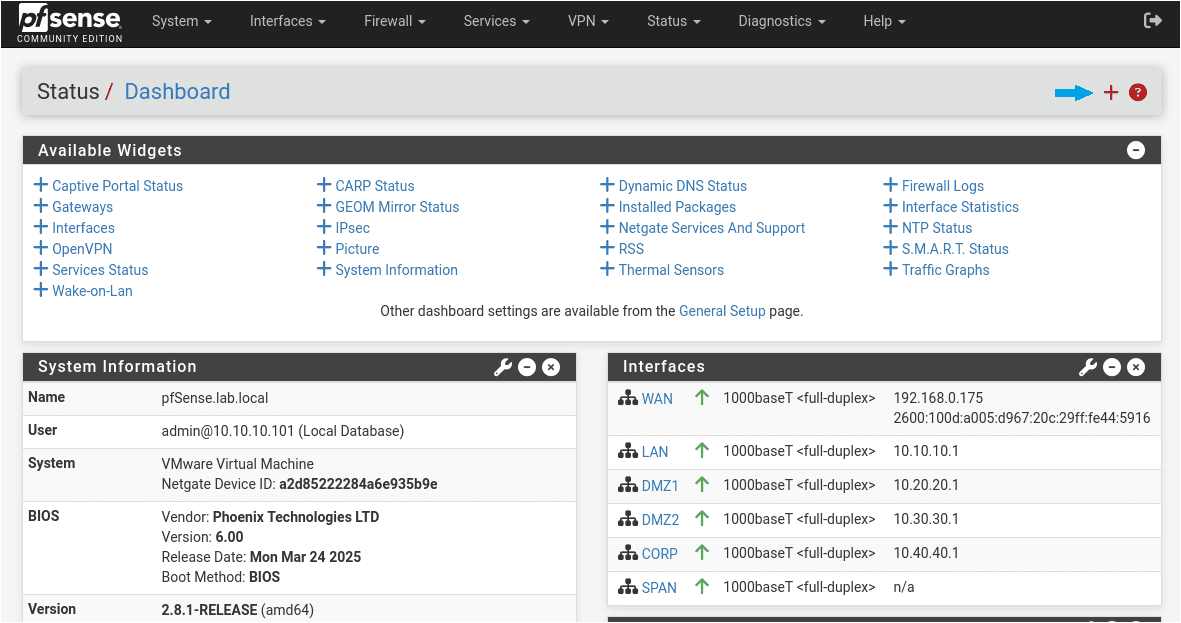This screenshot has width=1181, height=623.
Task: Add the Services Status widget
Action: coord(91,270)
